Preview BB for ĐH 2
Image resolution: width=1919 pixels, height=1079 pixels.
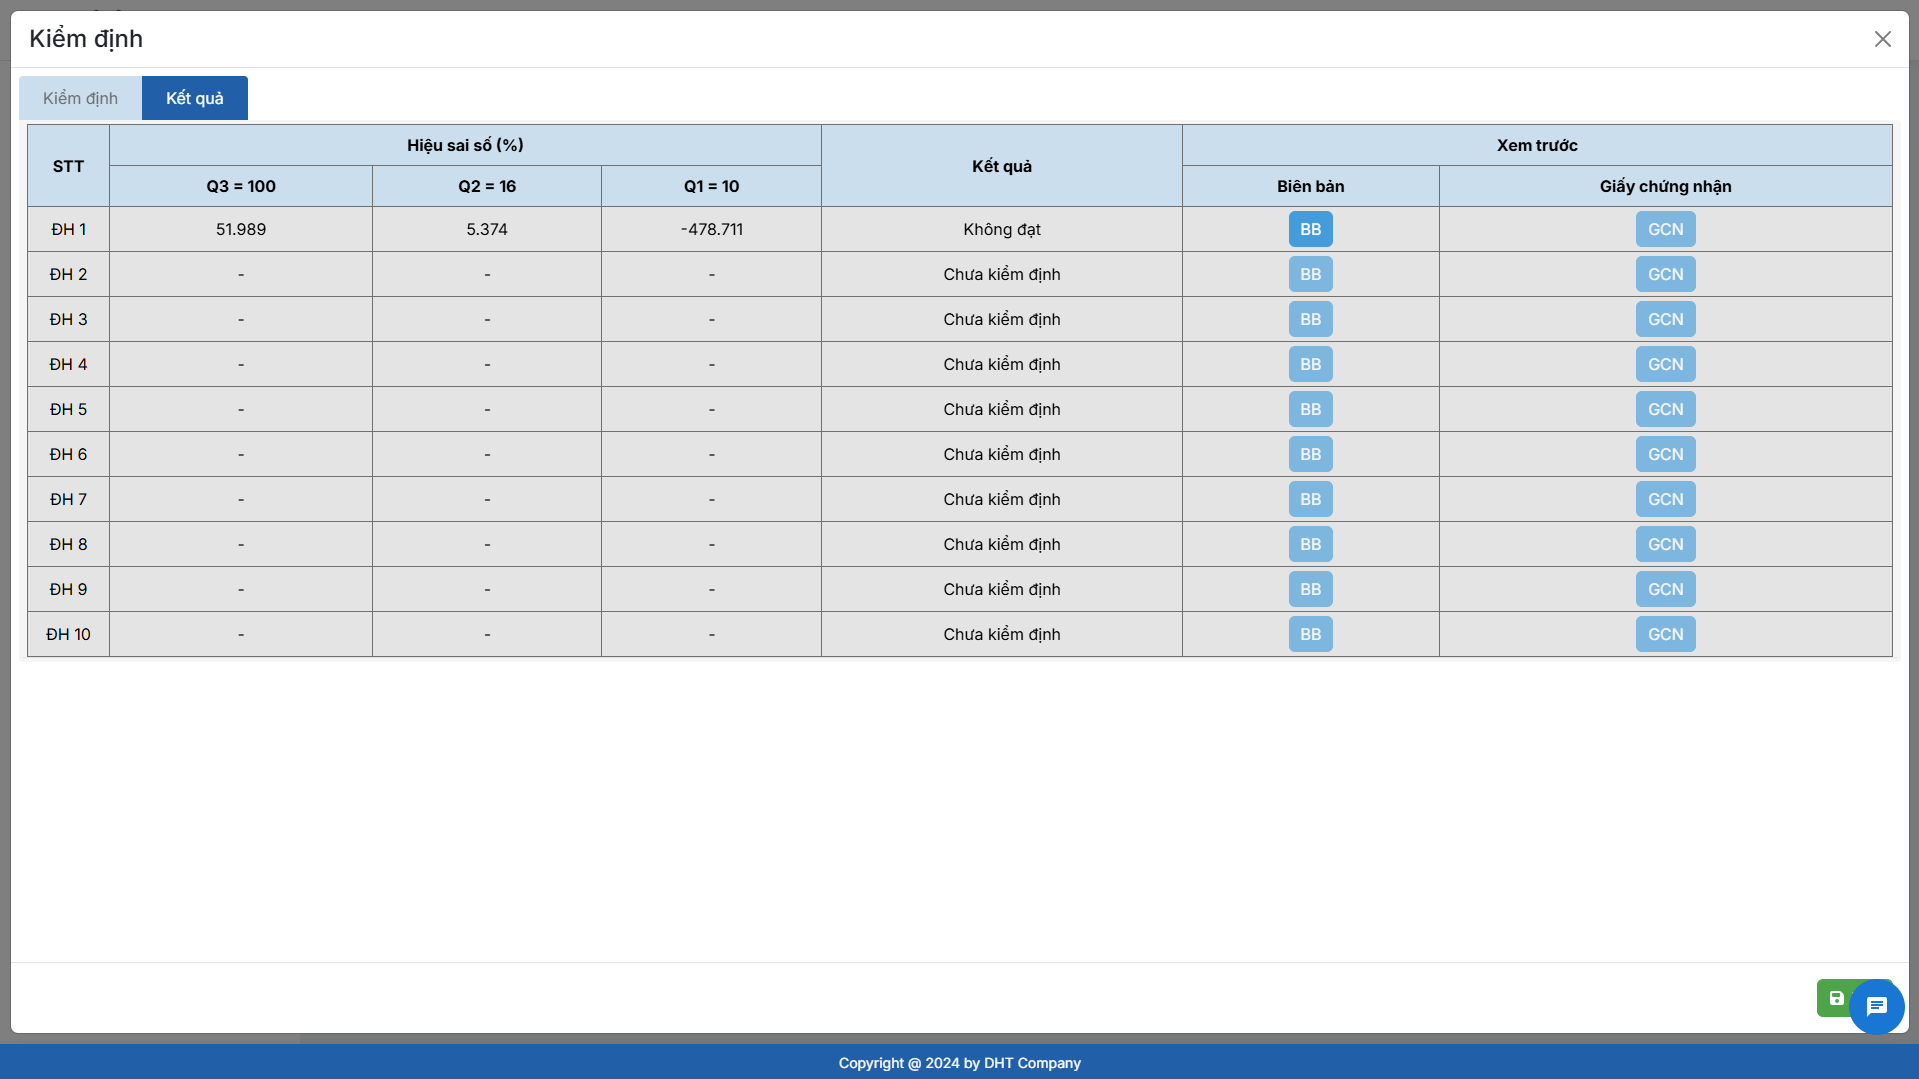click(x=1310, y=274)
